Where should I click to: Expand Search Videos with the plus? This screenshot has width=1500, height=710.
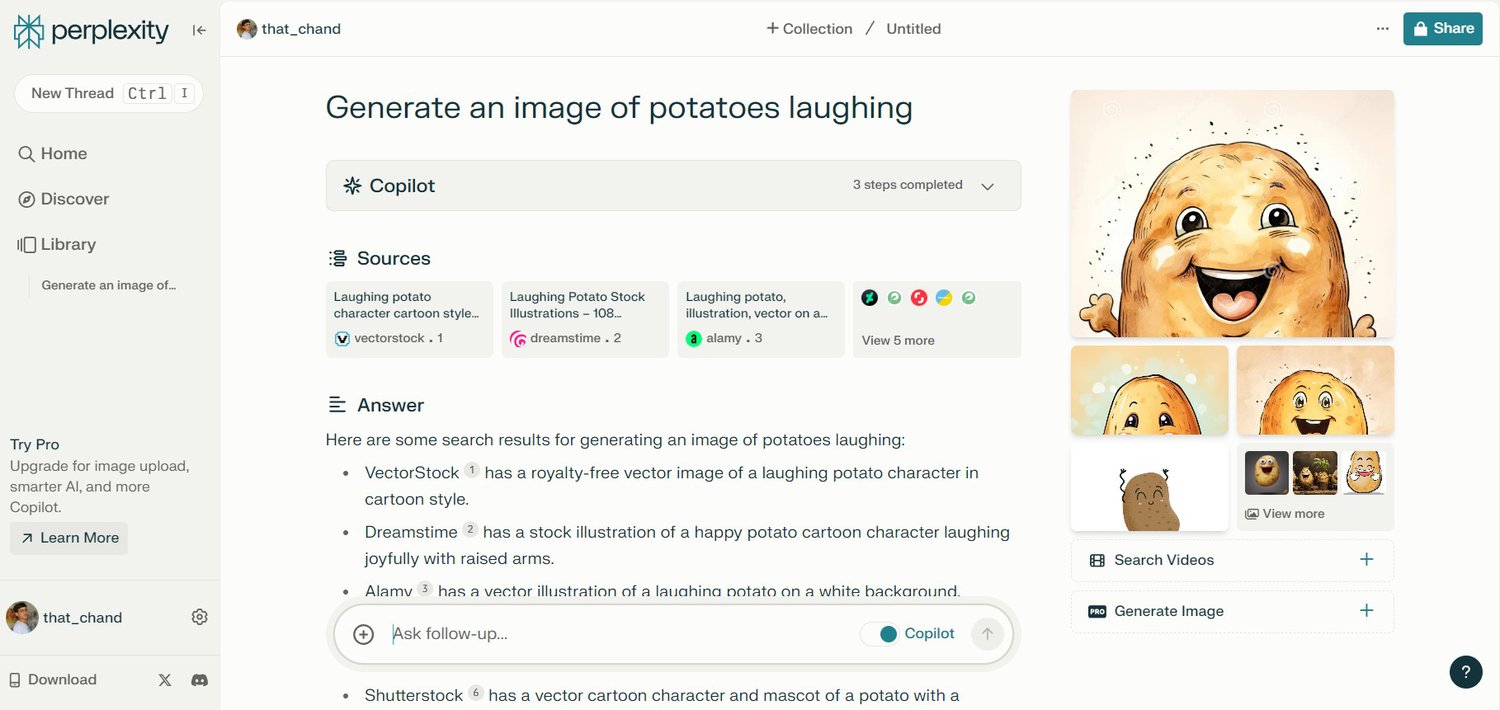pyautogui.click(x=1366, y=560)
